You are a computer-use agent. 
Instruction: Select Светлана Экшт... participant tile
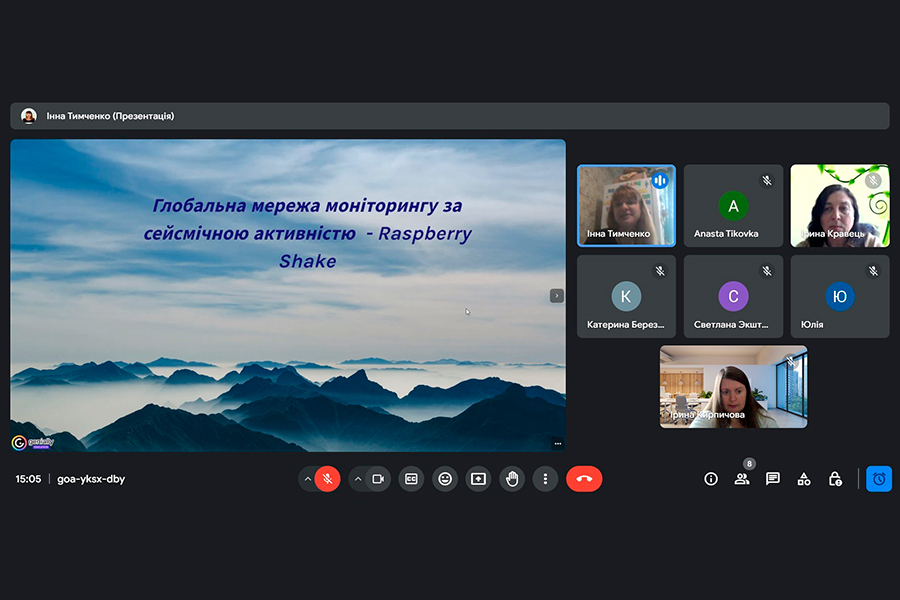pos(733,296)
